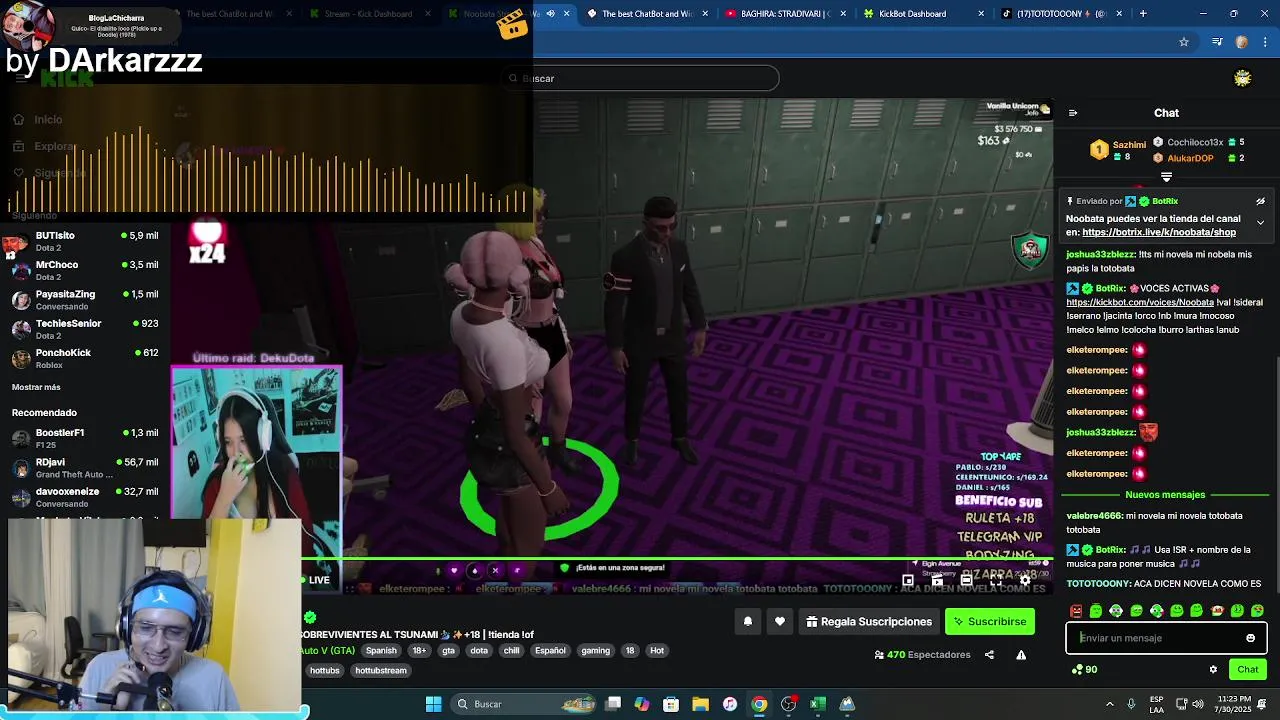This screenshot has width=1280, height=720.
Task: Hide the pinned BotRix message
Action: [1260, 201]
